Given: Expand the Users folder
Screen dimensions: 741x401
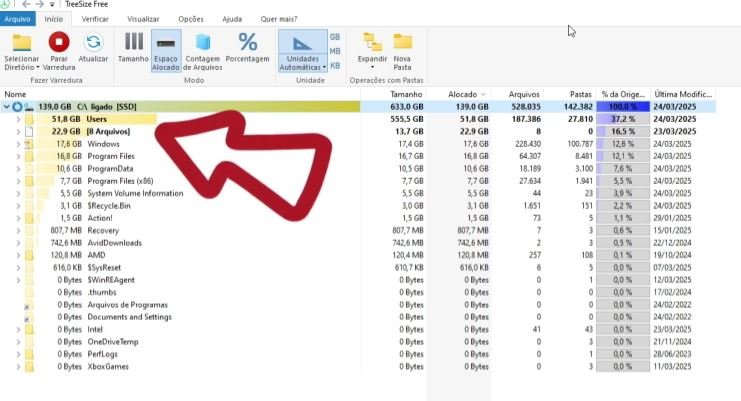Looking at the screenshot, I should click(x=18, y=119).
